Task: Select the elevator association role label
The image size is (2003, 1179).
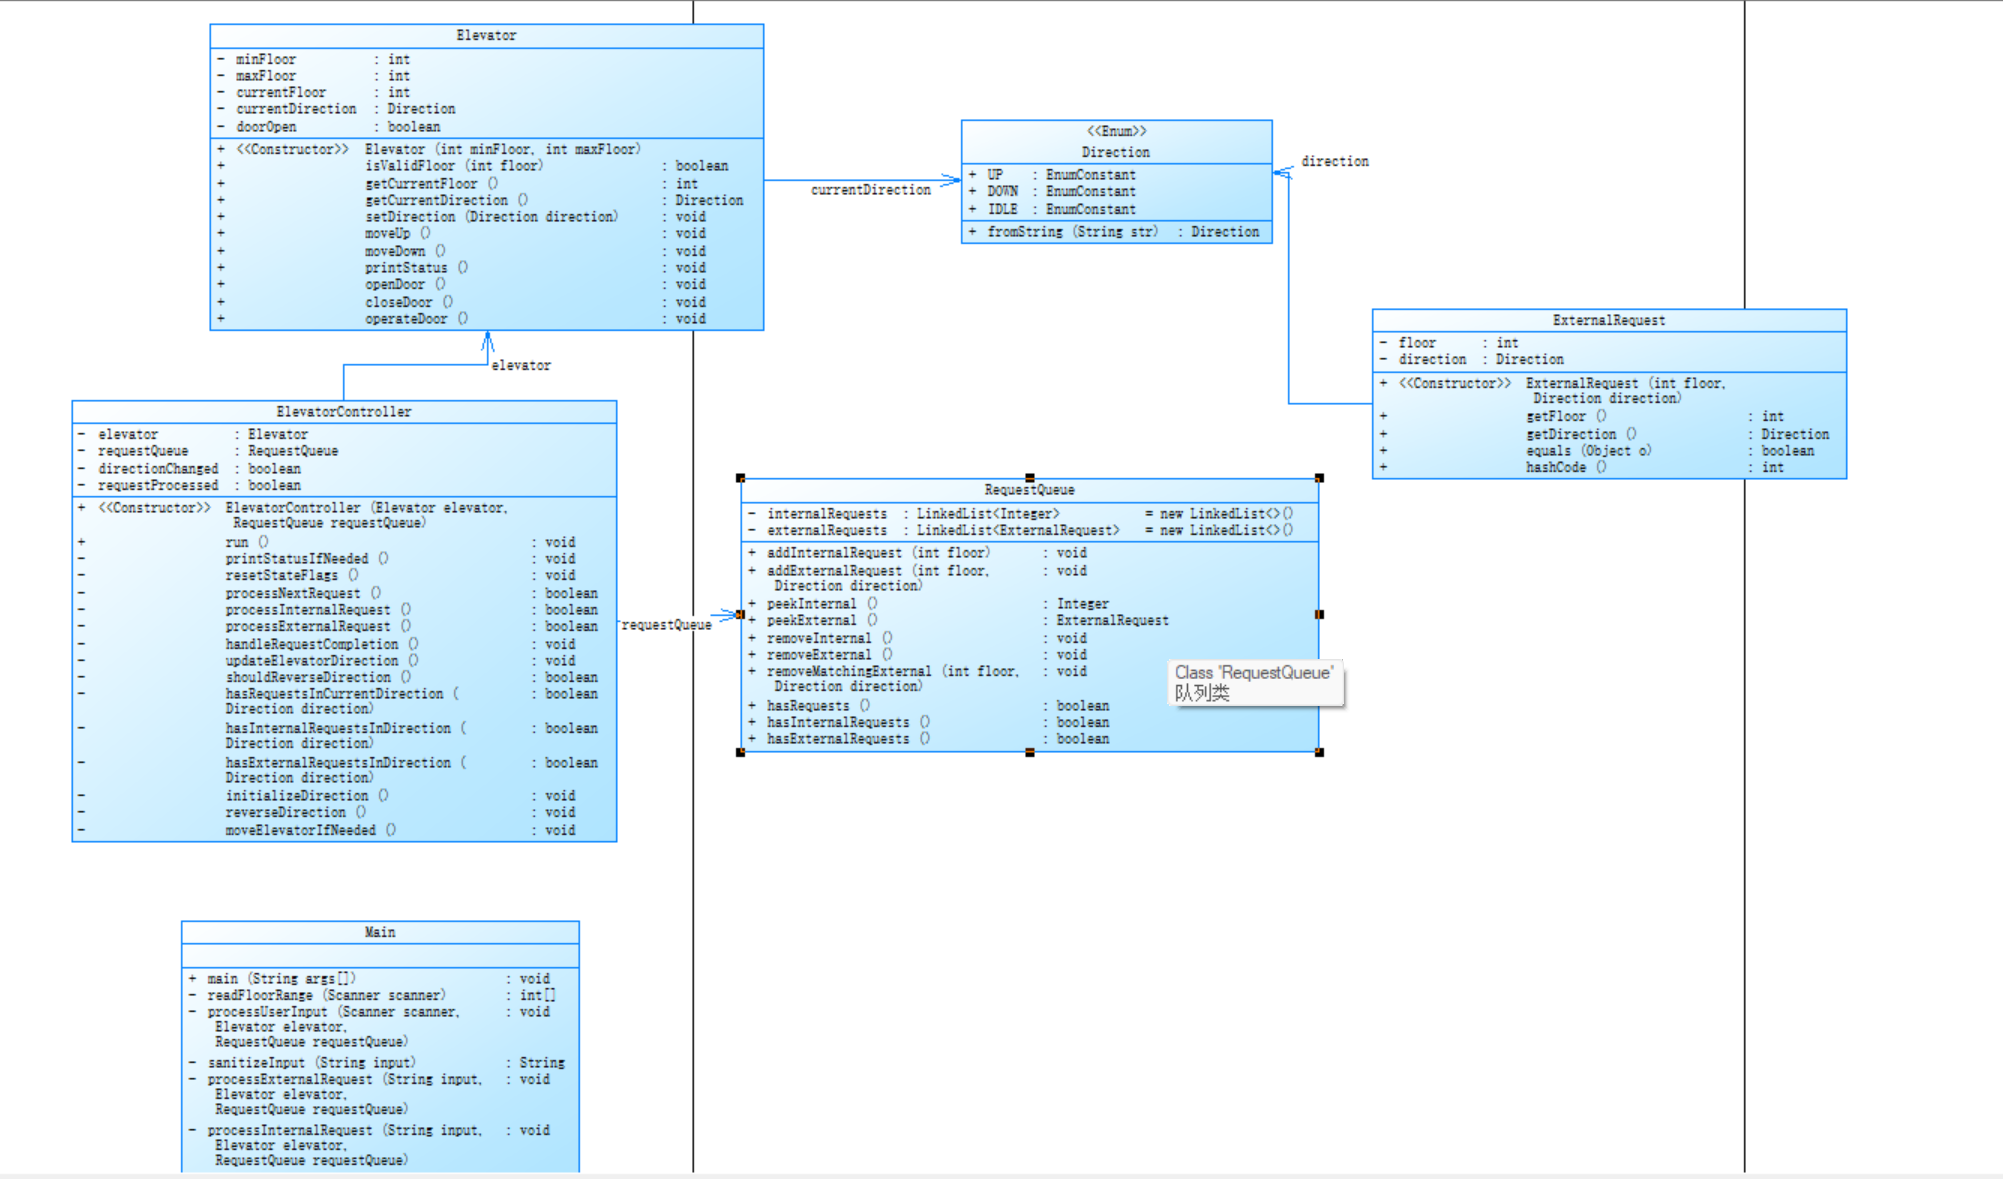Action: (521, 365)
